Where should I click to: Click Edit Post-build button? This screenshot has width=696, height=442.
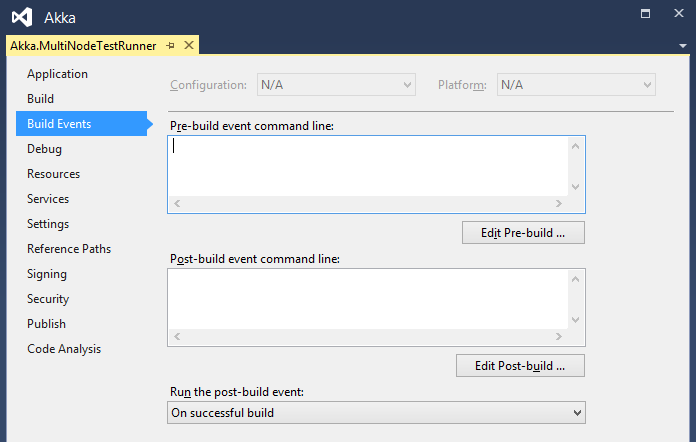coord(520,365)
